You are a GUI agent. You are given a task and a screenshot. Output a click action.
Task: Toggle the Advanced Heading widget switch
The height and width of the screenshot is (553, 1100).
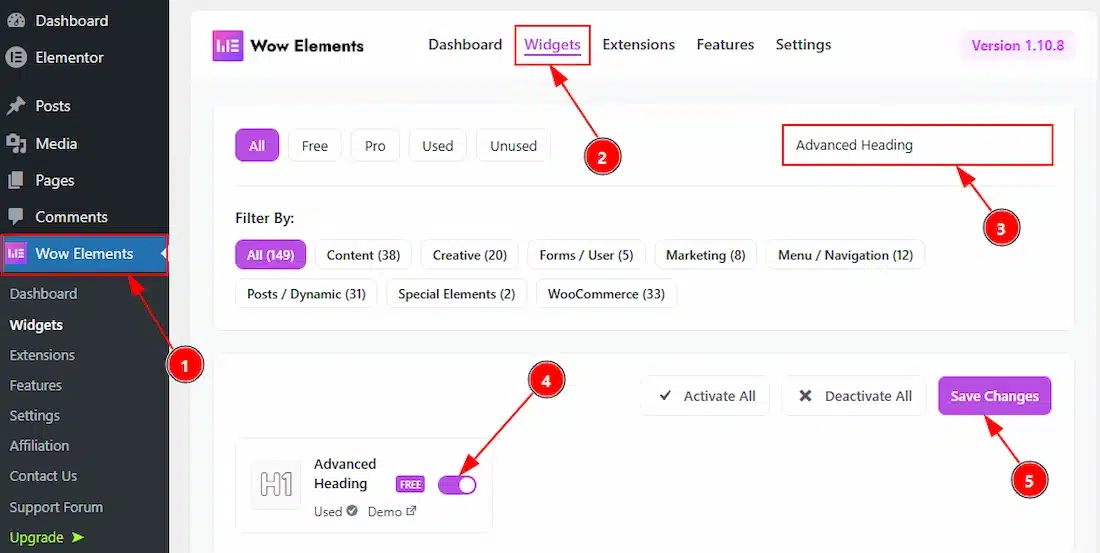pos(457,485)
